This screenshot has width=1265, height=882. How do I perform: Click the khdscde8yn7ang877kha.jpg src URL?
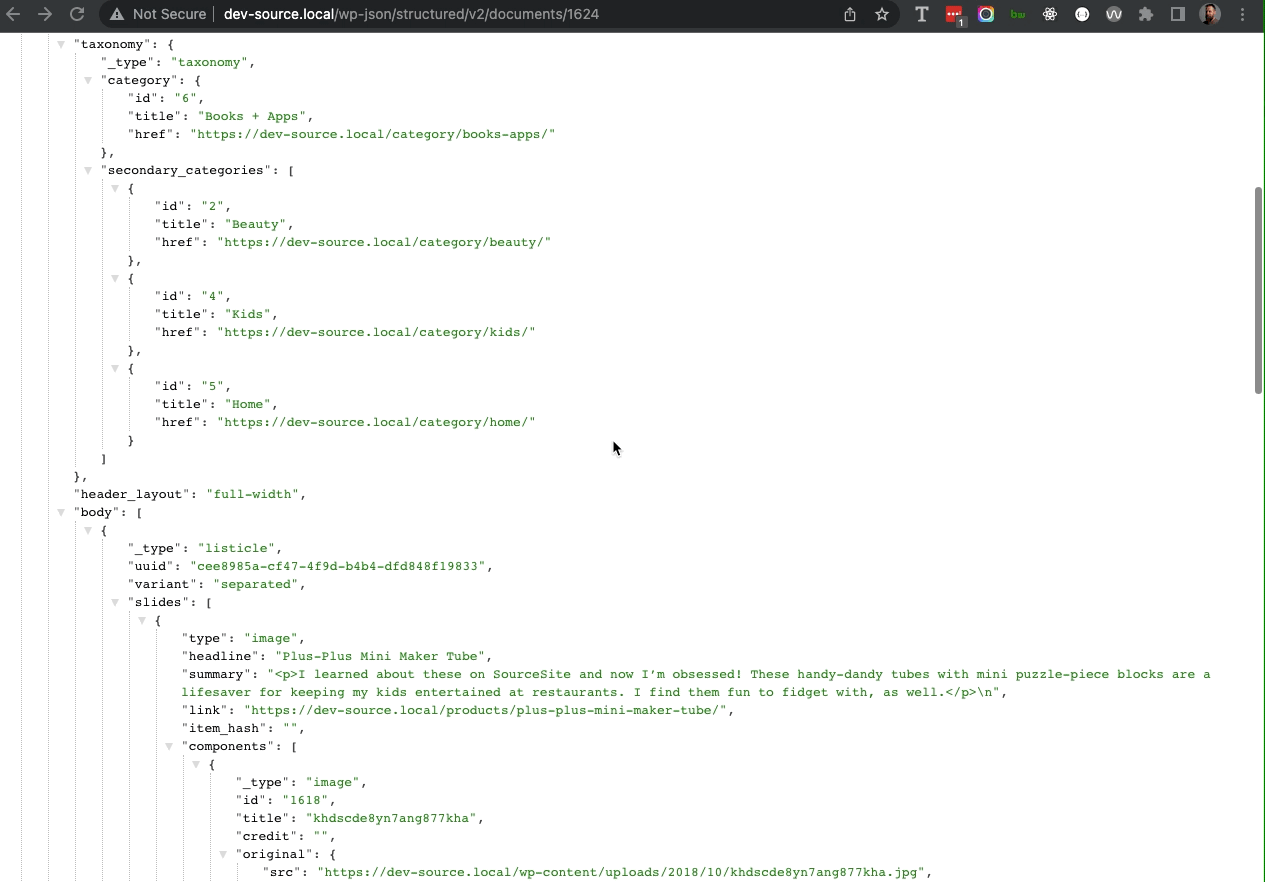pyautogui.click(x=621, y=872)
